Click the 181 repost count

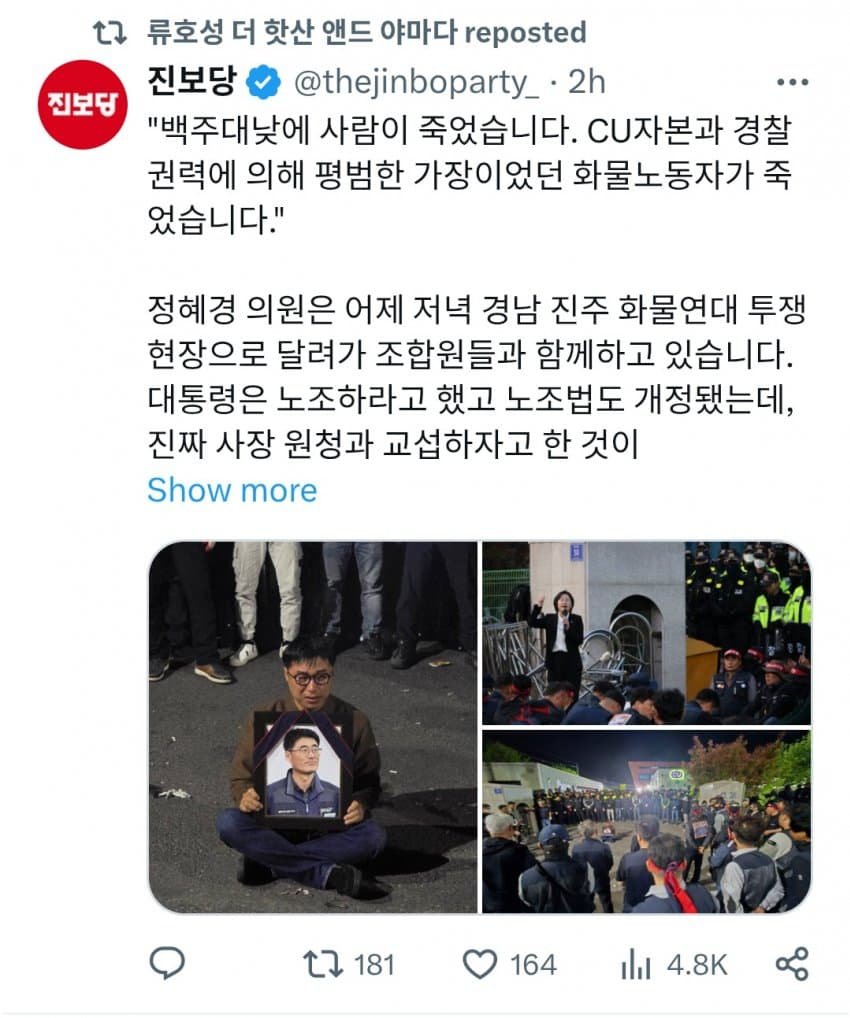click(375, 965)
